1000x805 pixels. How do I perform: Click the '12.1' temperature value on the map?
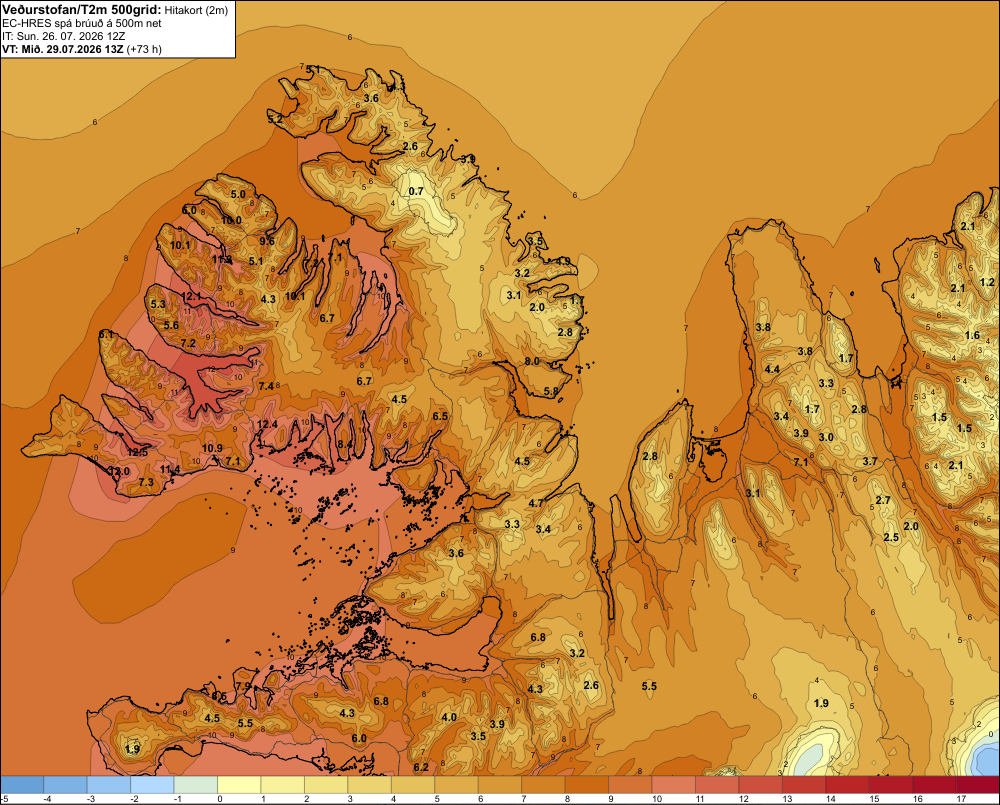tap(191, 297)
